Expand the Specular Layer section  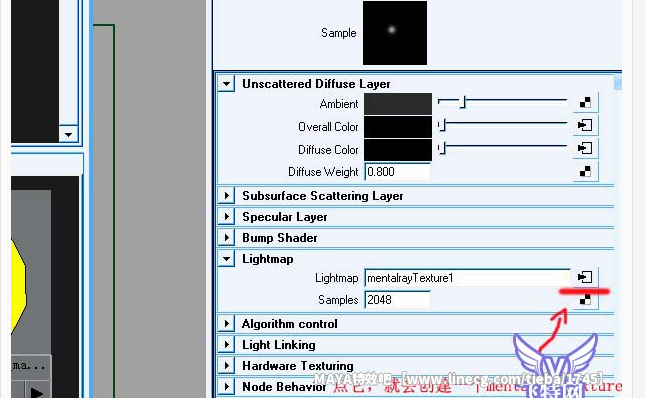226,217
